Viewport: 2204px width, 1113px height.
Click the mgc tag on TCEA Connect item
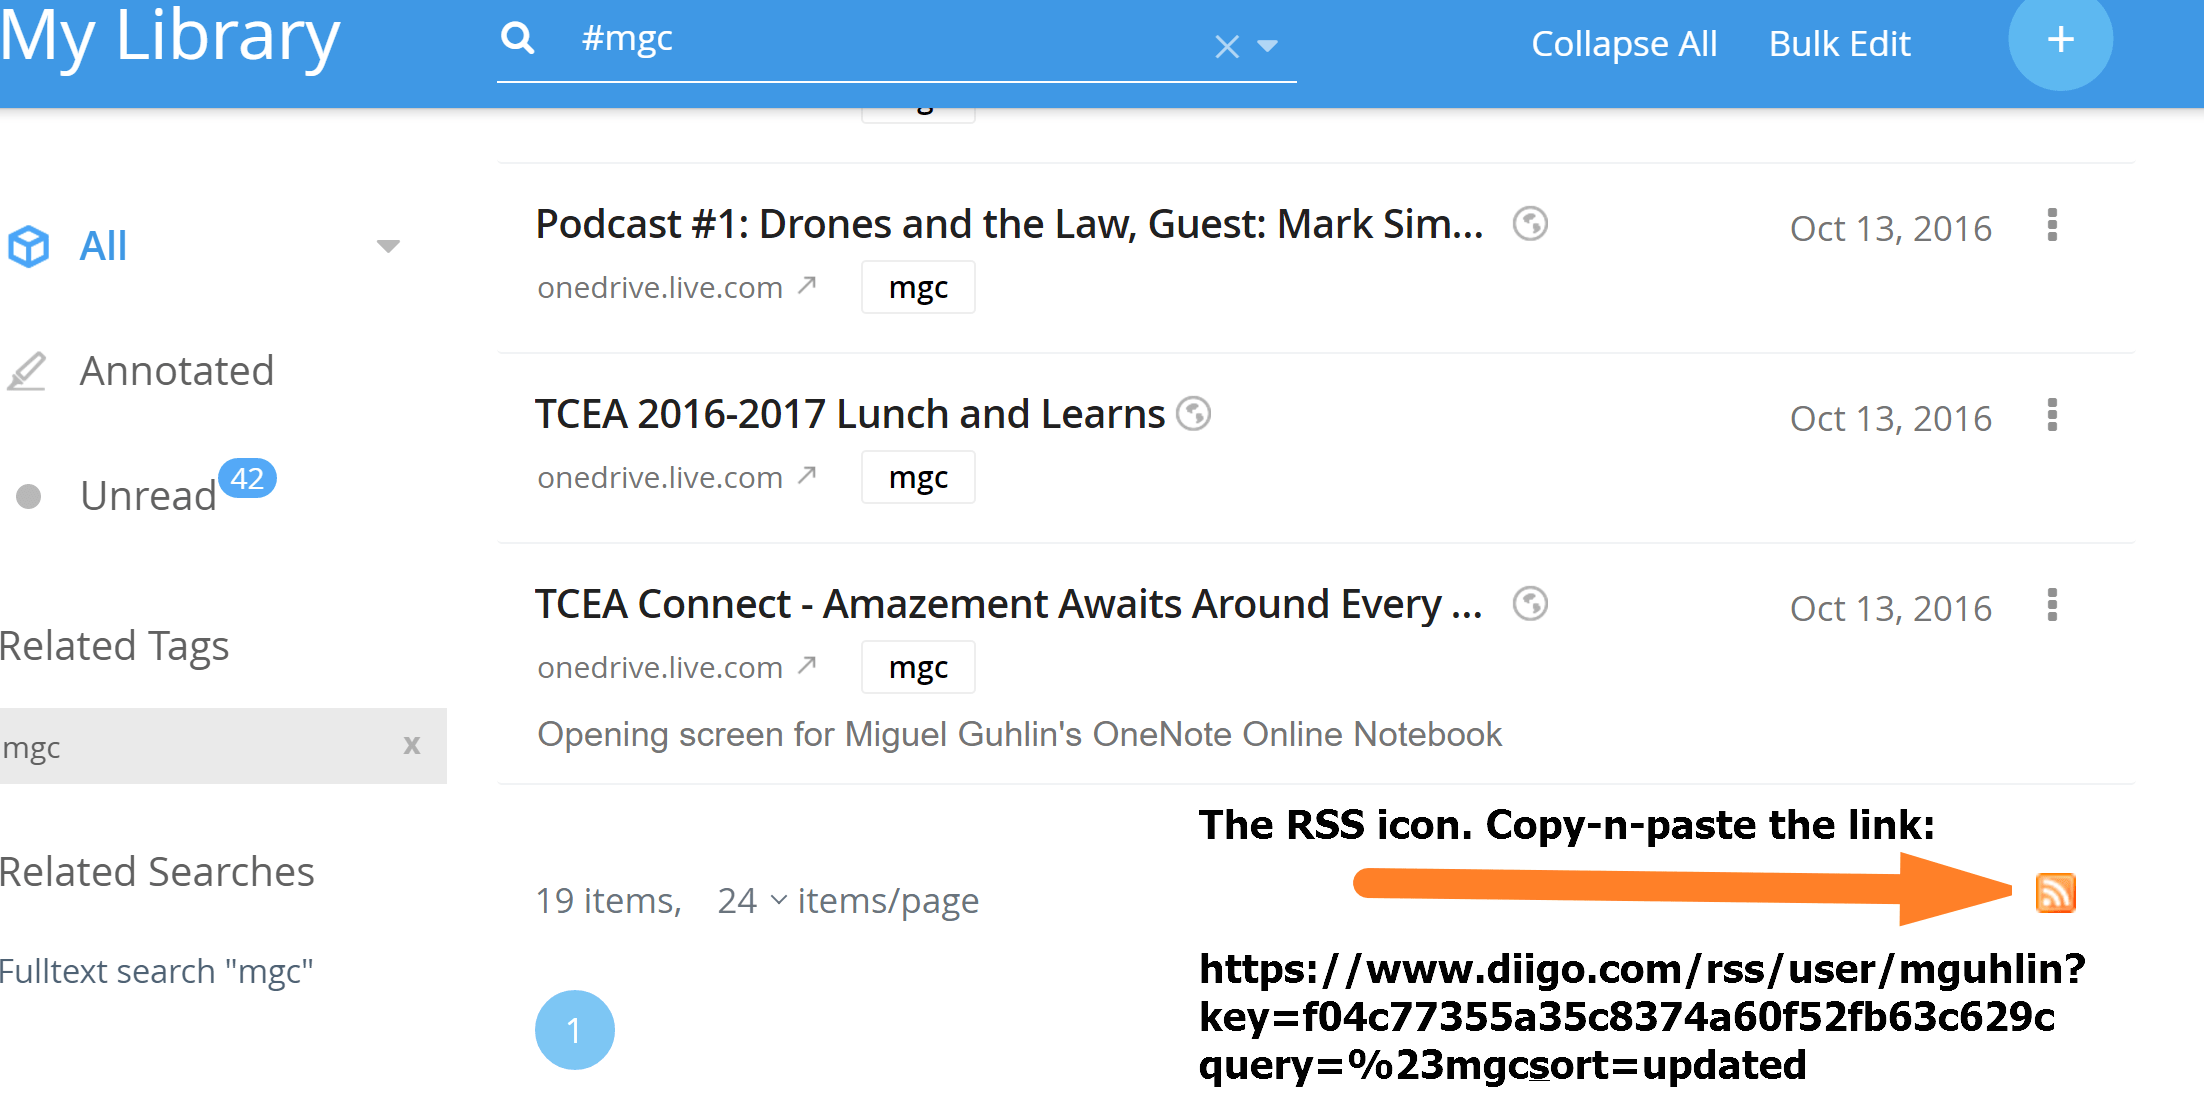(918, 668)
